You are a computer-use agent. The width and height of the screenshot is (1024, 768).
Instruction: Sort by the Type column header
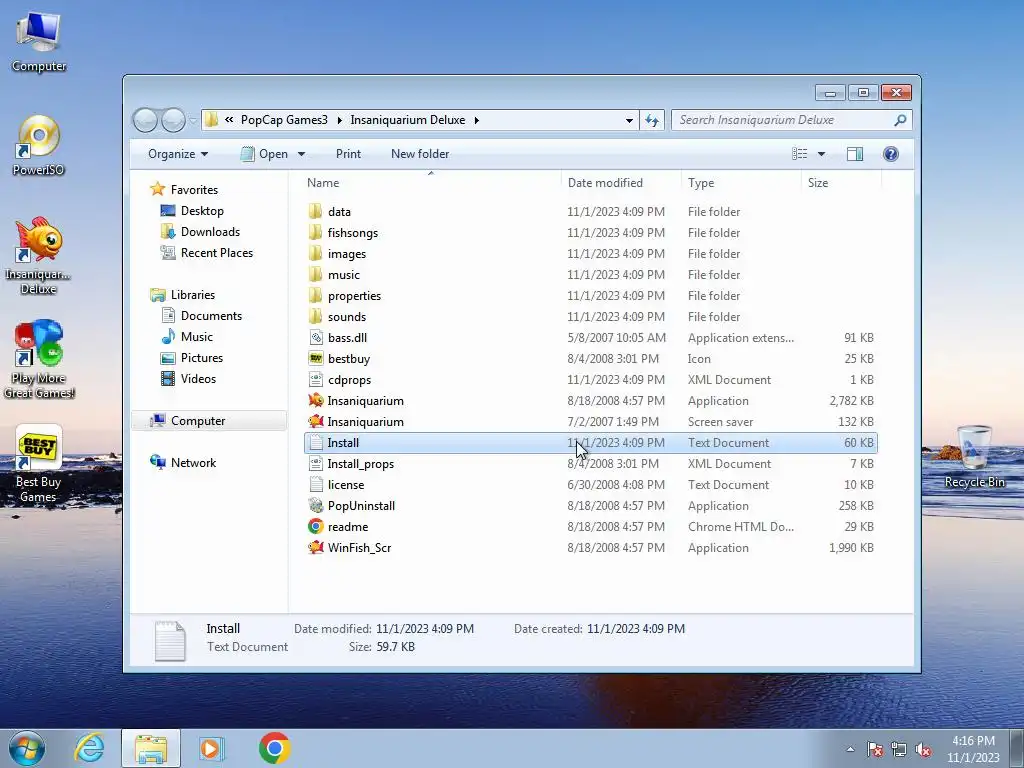pos(741,183)
